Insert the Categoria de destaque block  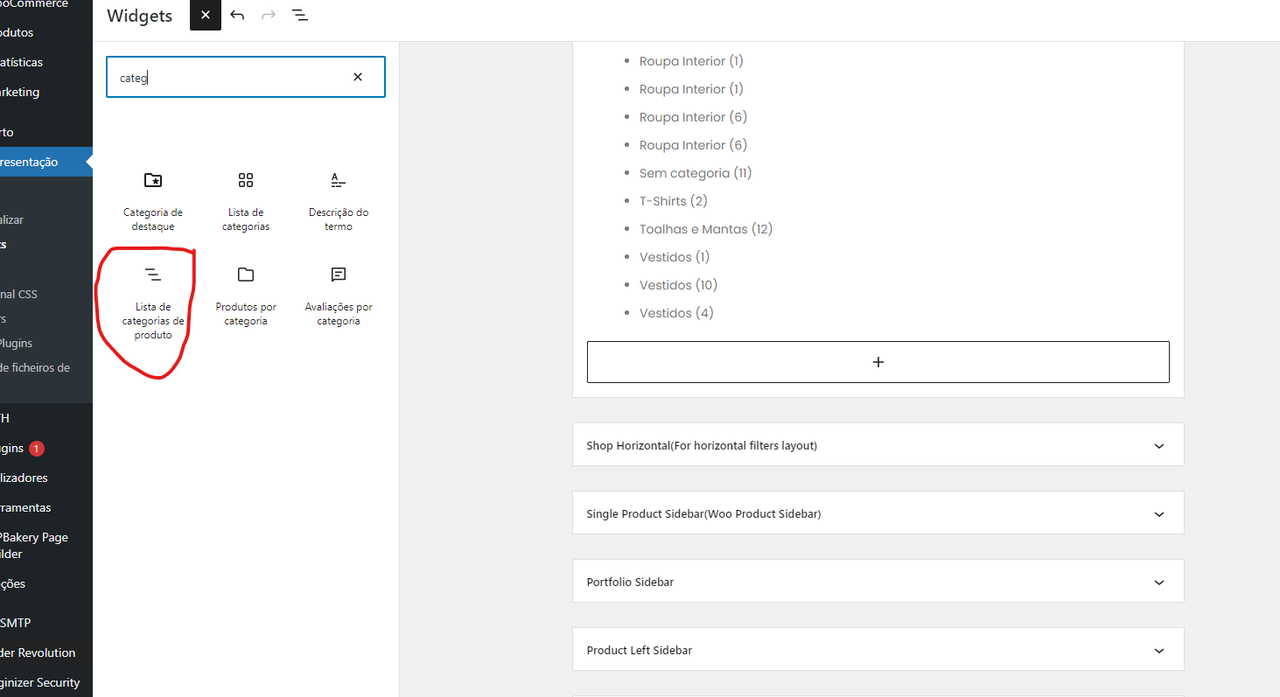click(153, 199)
